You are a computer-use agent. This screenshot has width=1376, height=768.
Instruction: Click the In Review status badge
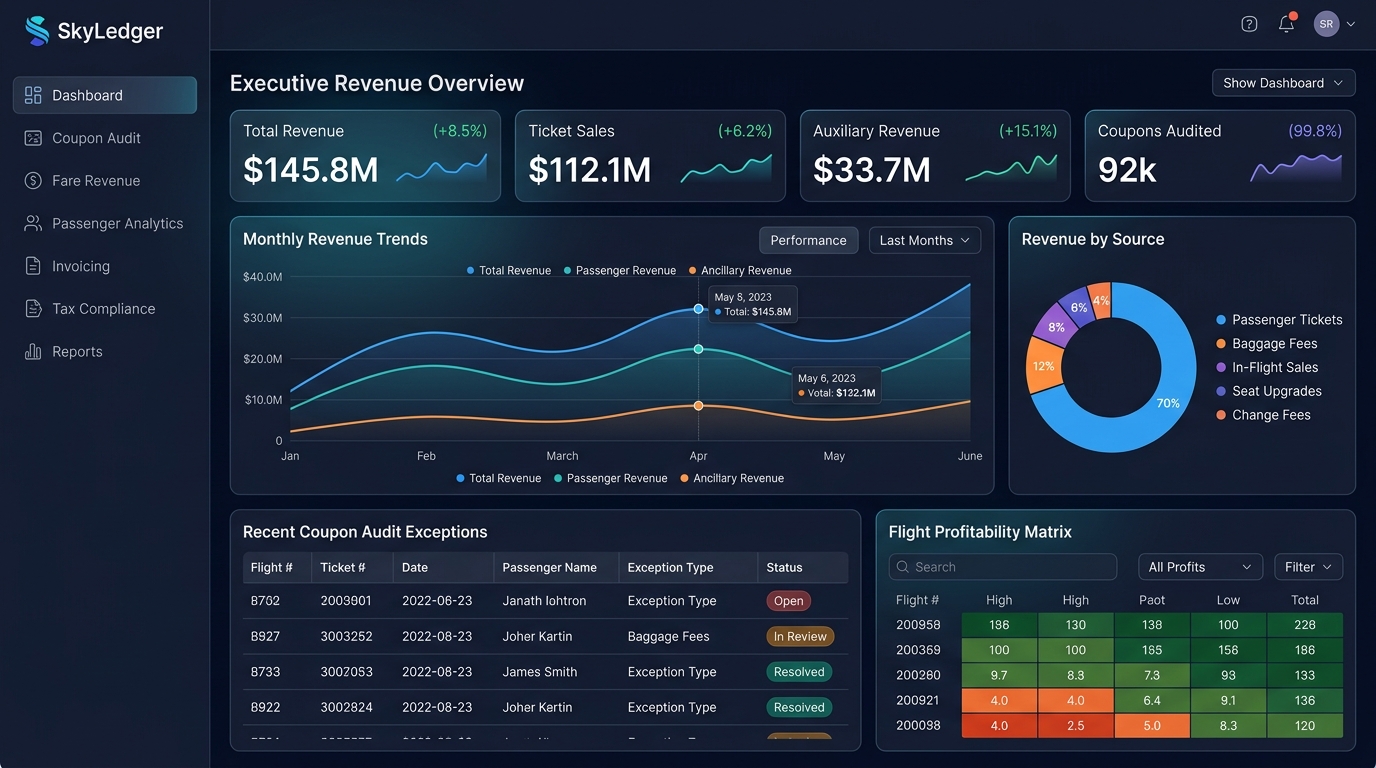click(800, 636)
